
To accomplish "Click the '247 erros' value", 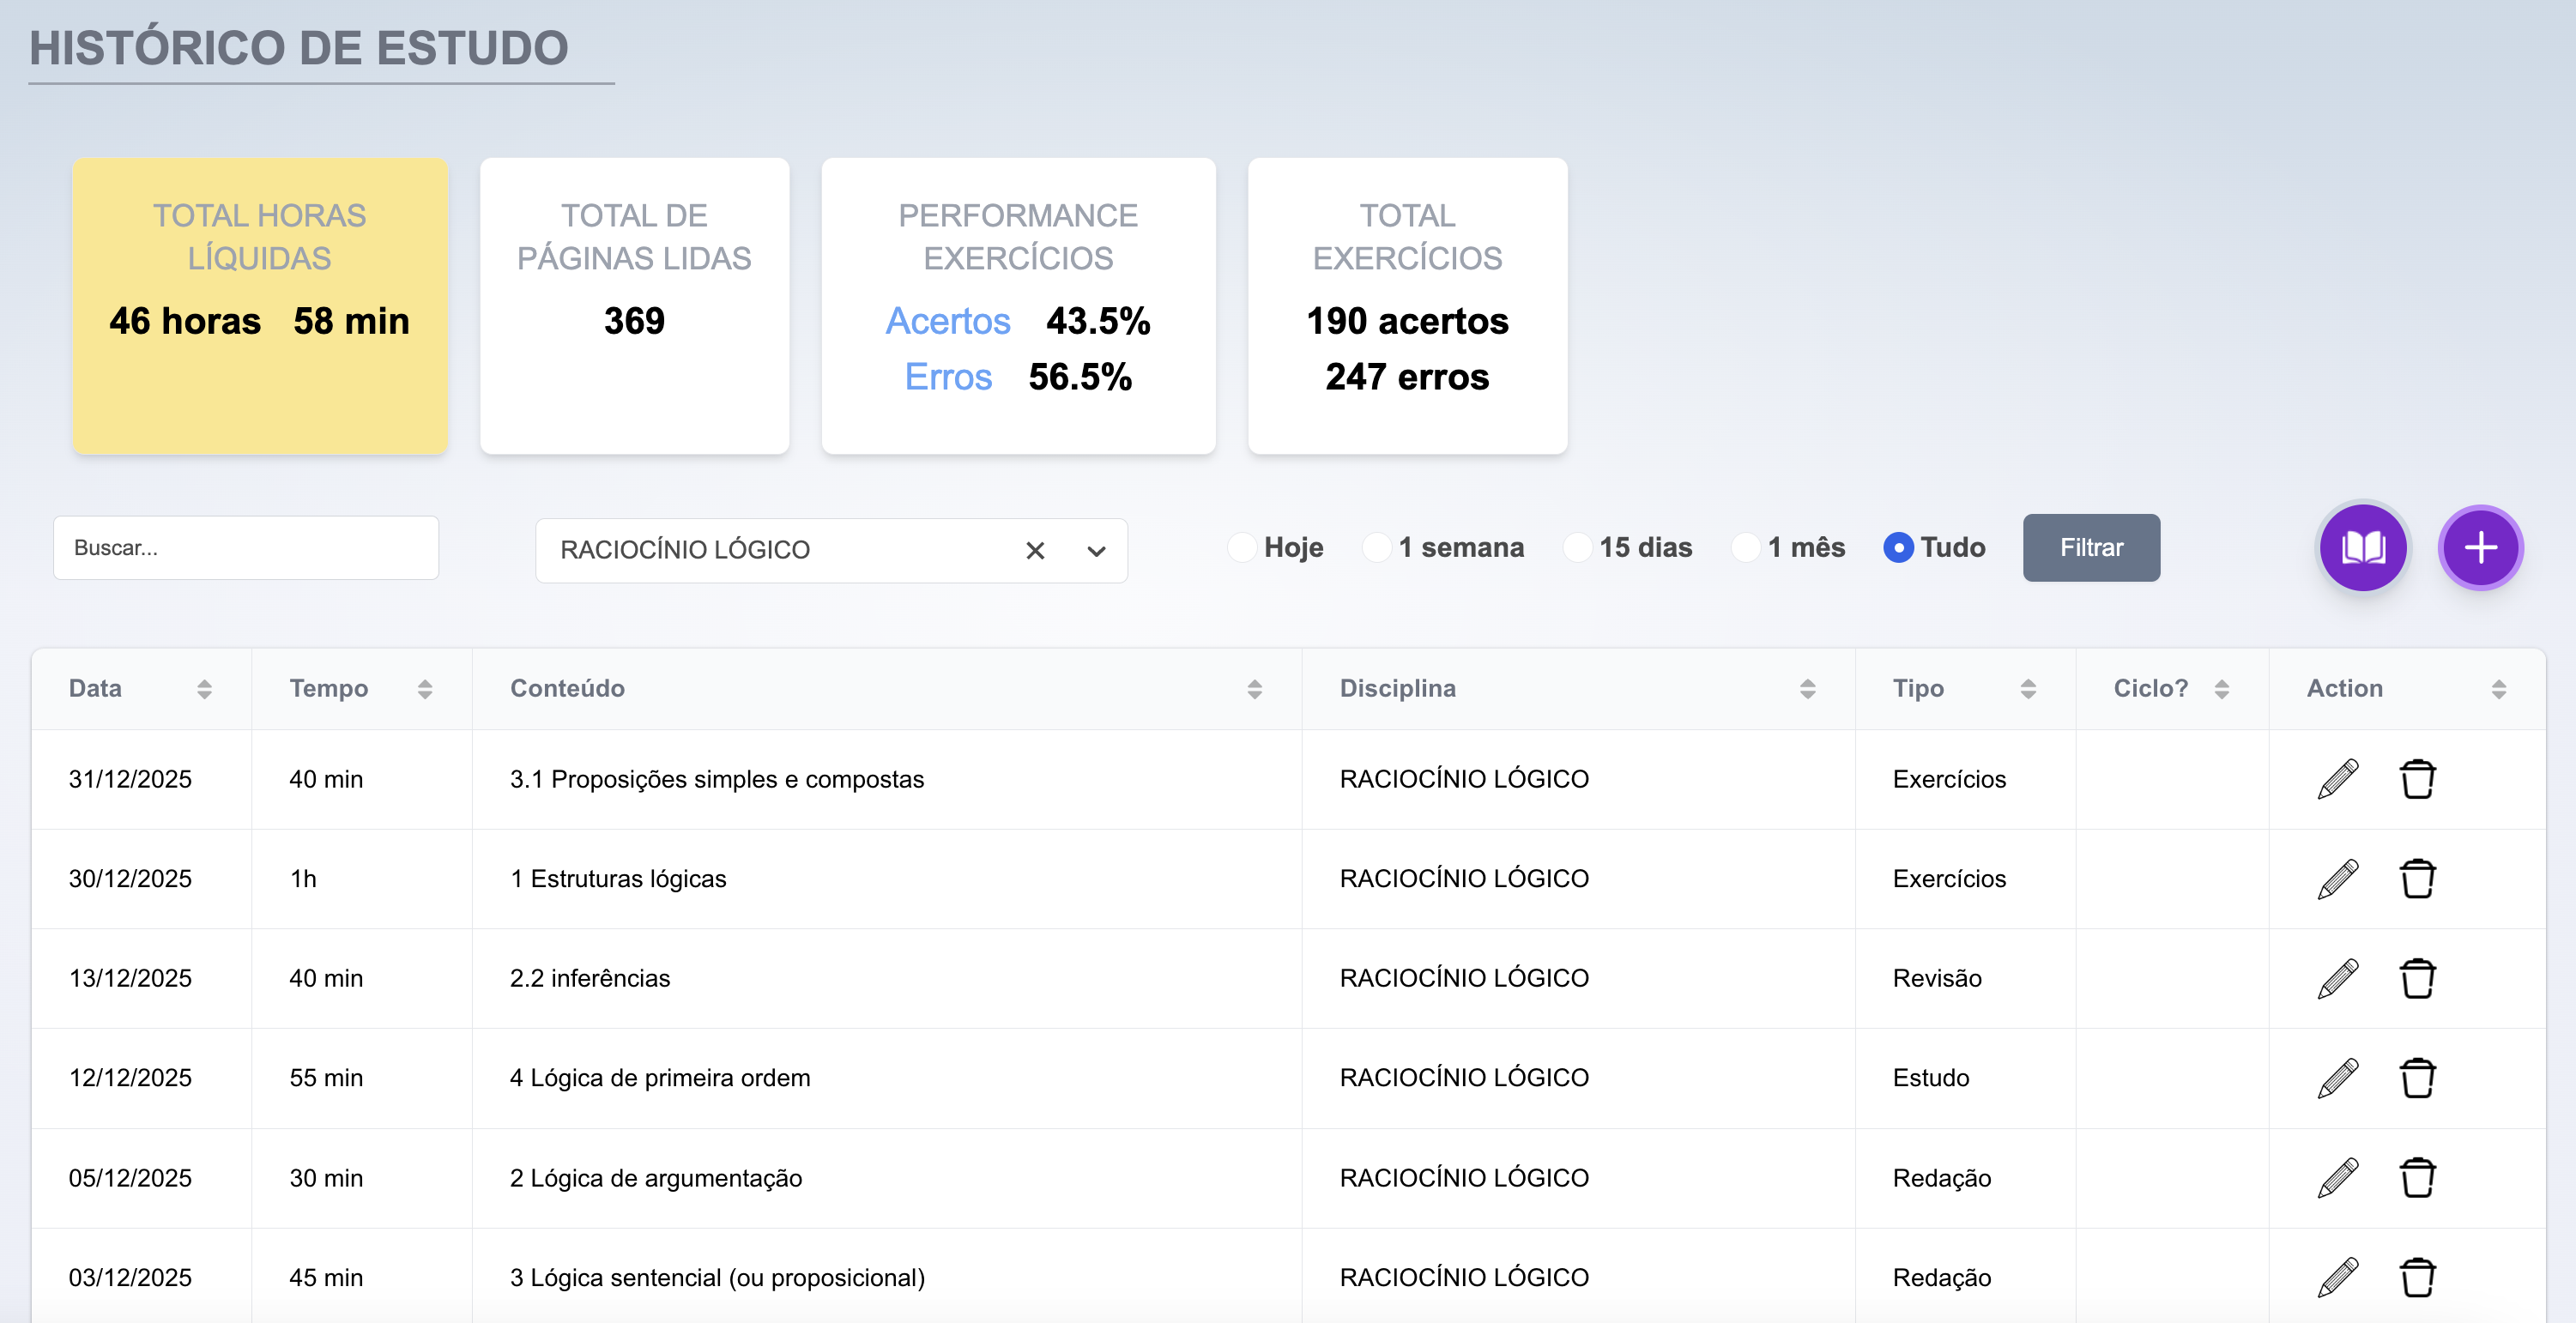I will click(x=1407, y=377).
